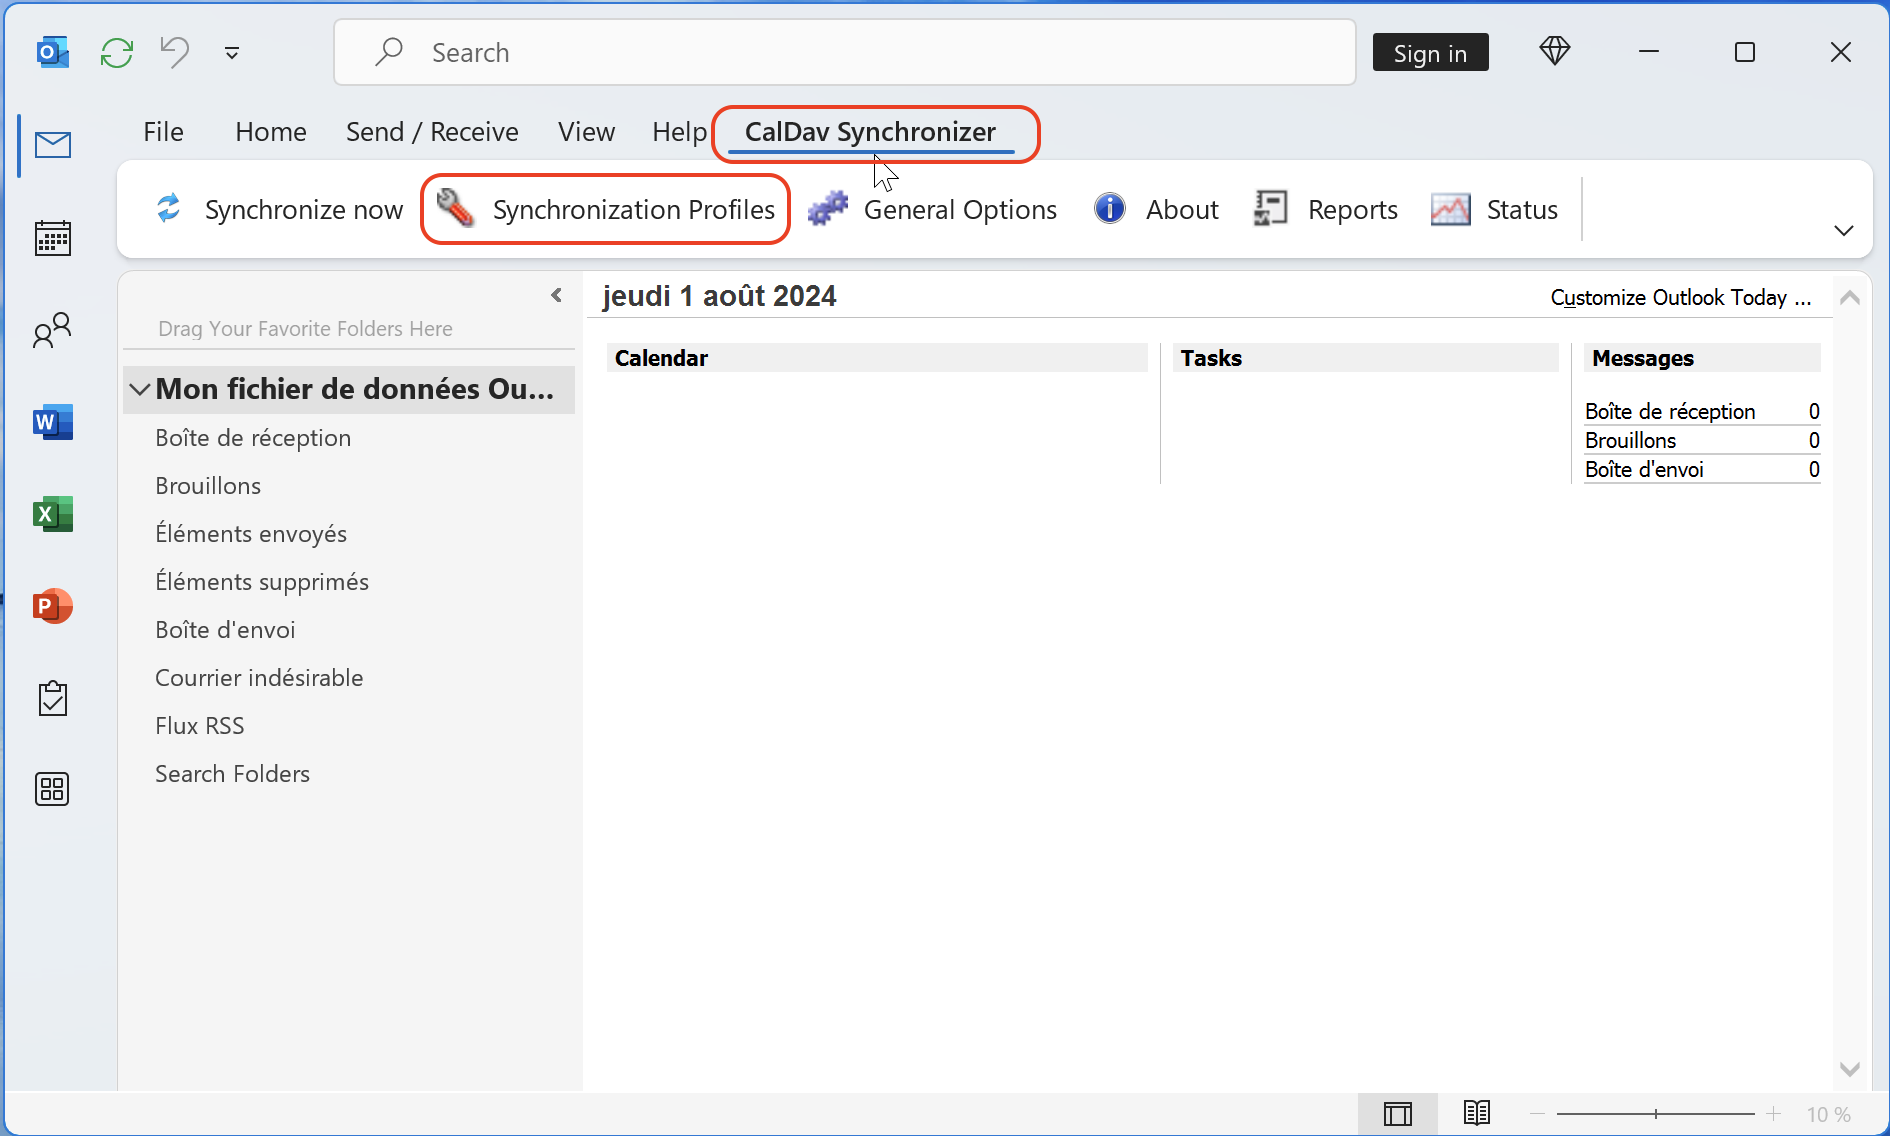Click the premium diamond icon
This screenshot has width=1890, height=1136.
pyautogui.click(x=1555, y=51)
